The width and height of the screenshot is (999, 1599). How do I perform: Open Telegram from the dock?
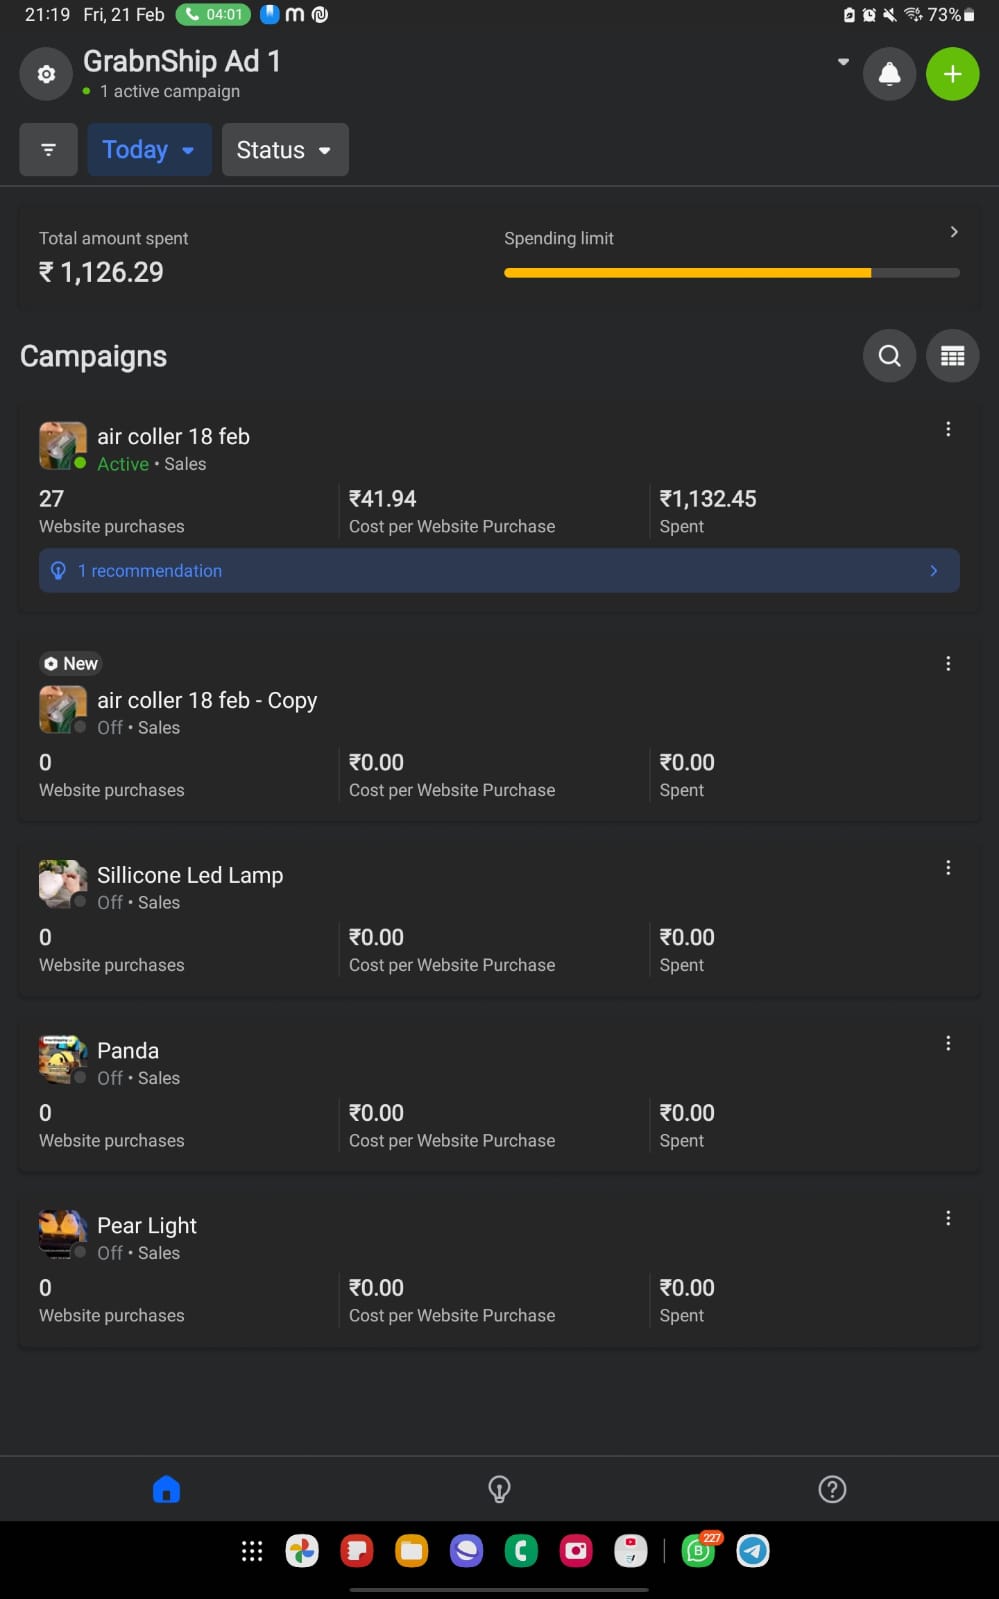pyautogui.click(x=753, y=1551)
